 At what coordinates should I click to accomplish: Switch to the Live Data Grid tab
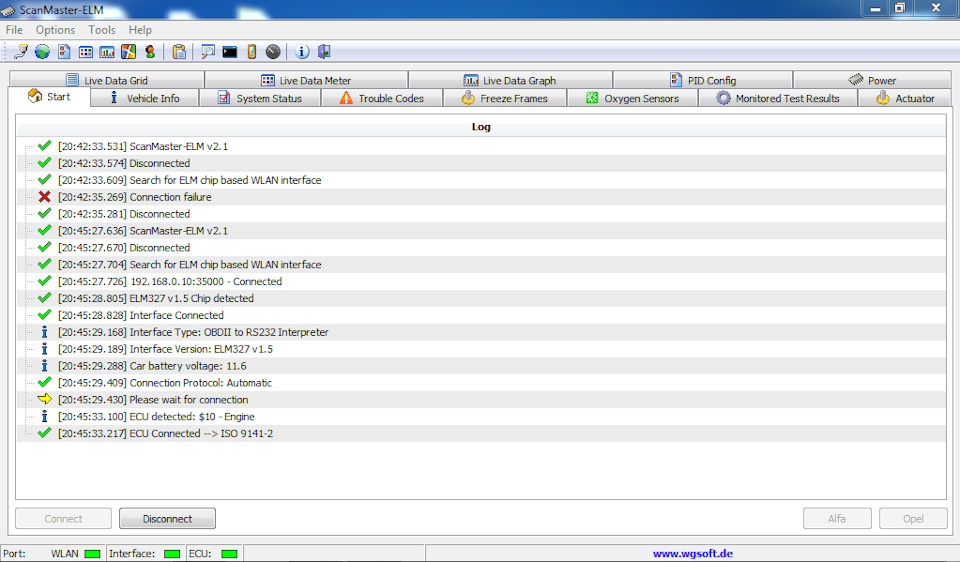click(x=107, y=80)
